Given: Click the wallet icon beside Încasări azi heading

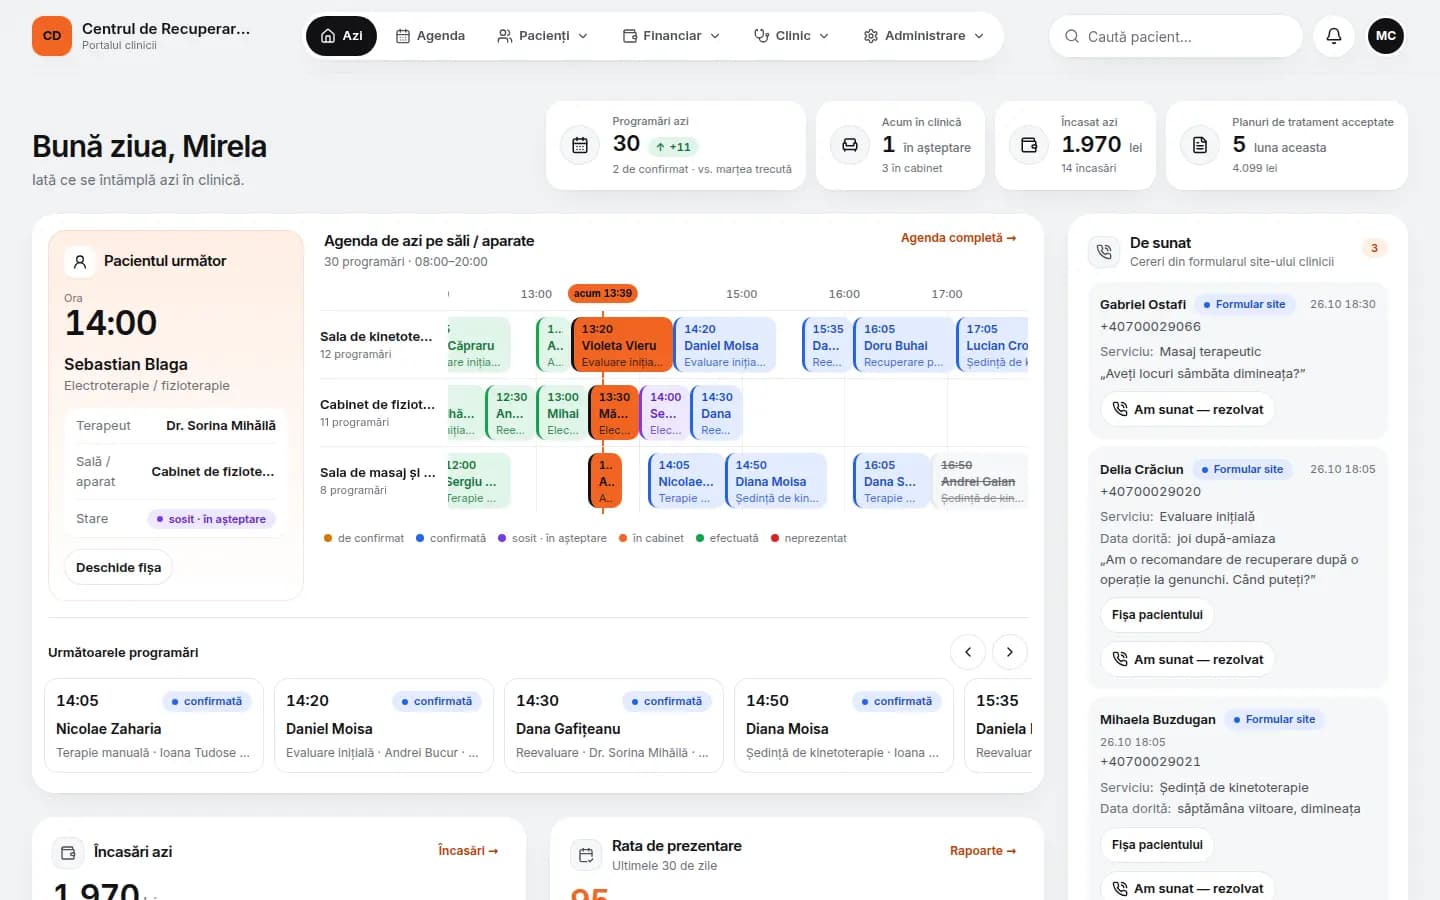Looking at the screenshot, I should [68, 853].
